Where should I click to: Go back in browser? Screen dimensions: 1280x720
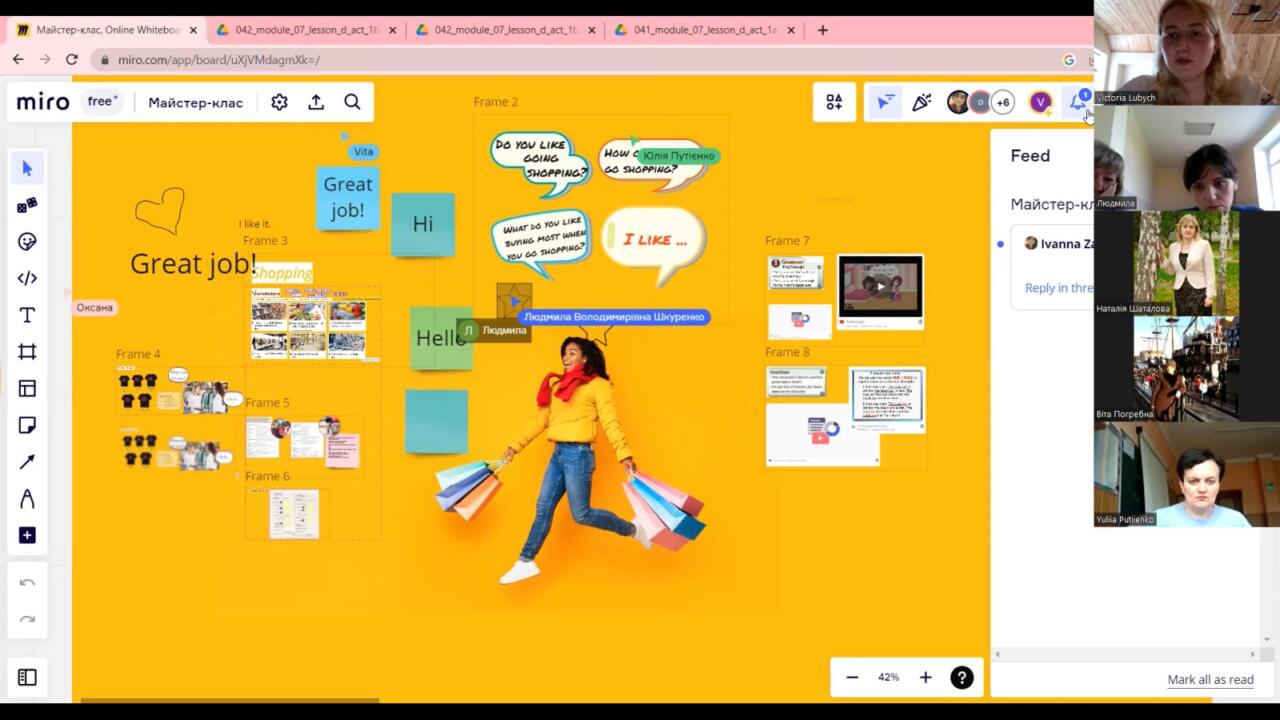click(18, 59)
